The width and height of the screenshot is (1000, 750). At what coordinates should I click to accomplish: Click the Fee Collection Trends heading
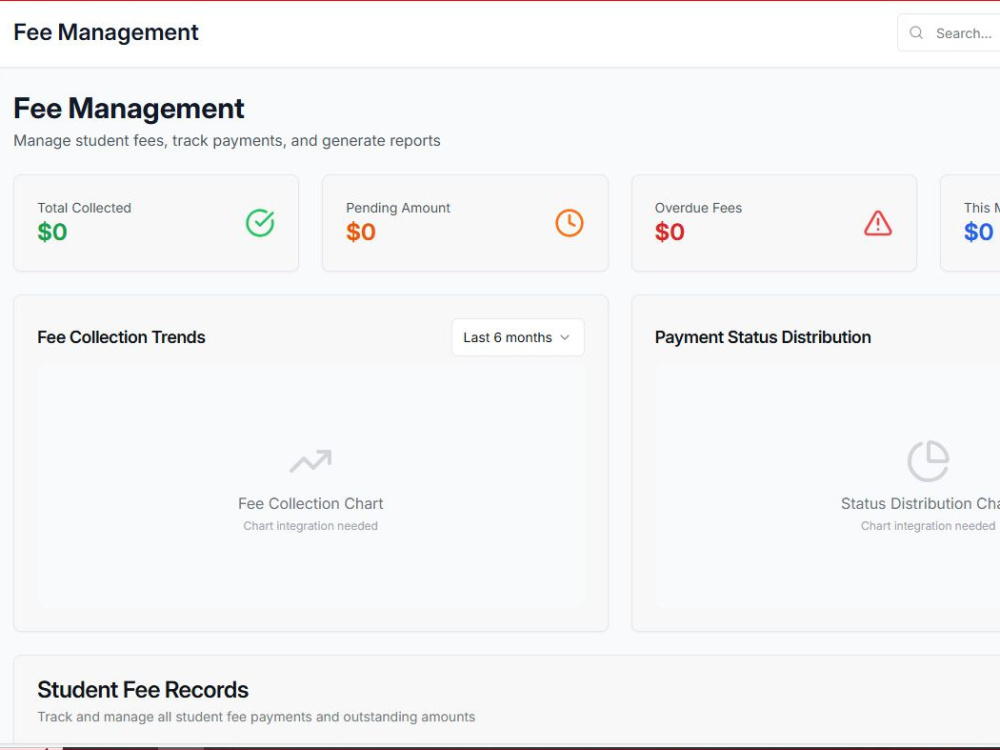[x=121, y=337]
